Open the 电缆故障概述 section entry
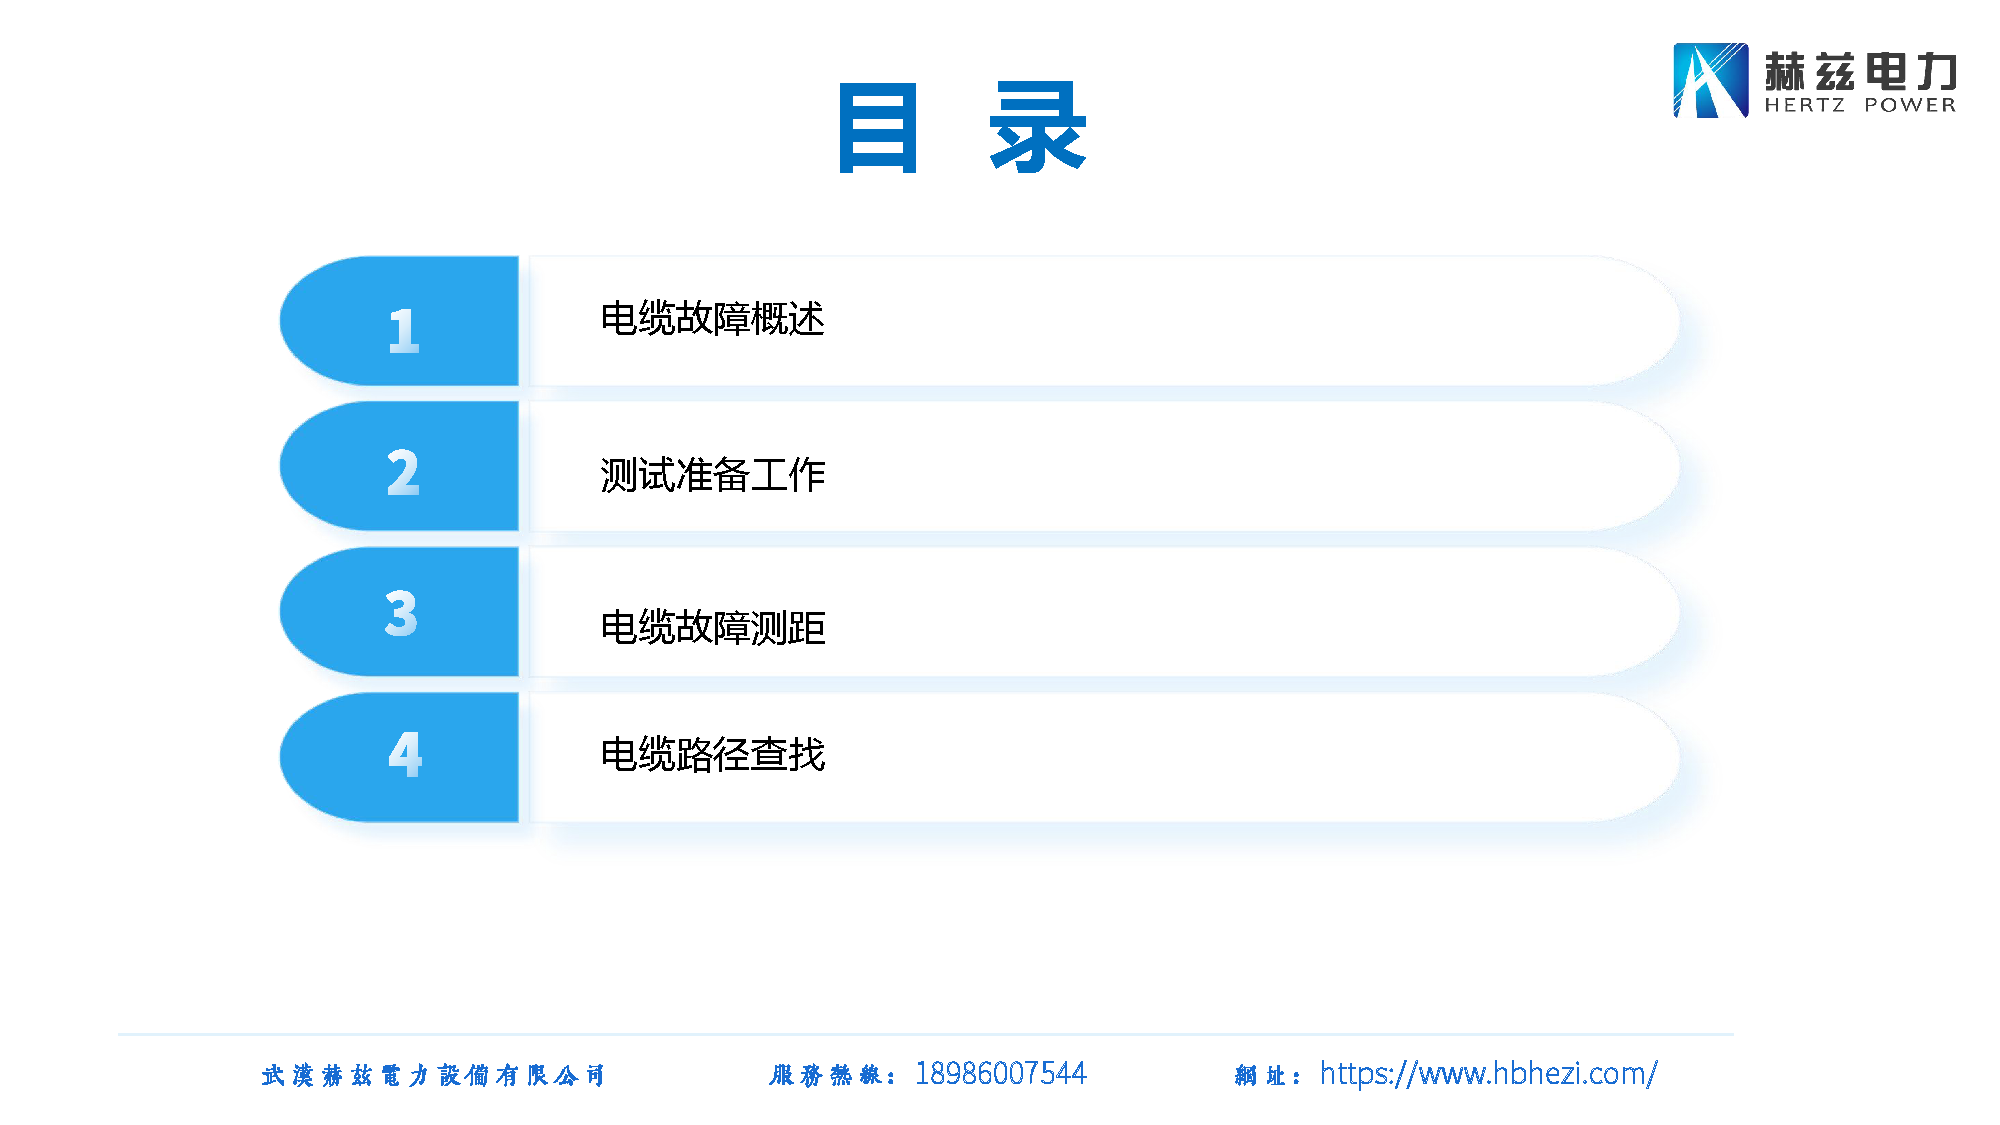Image resolution: width=2000 pixels, height=1125 pixels. 712,320
